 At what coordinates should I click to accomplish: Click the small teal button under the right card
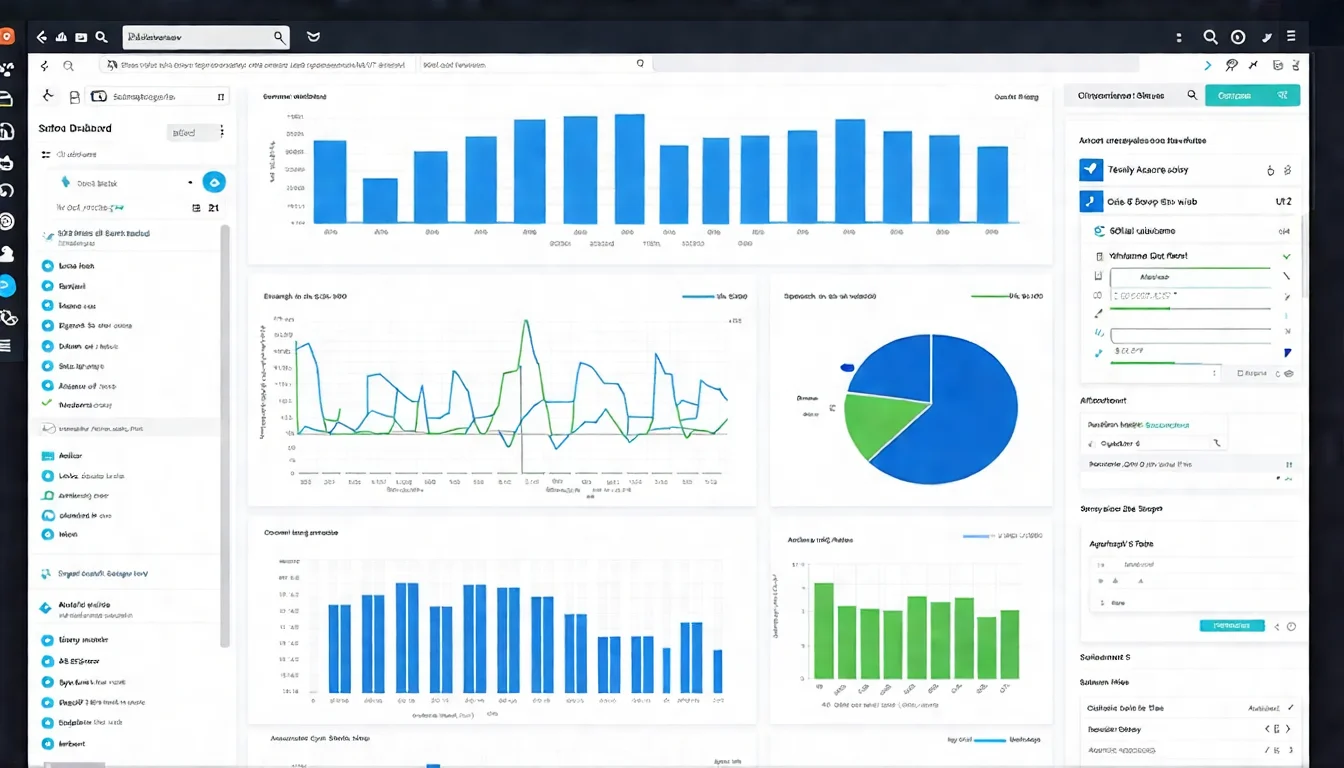[x=1231, y=626]
